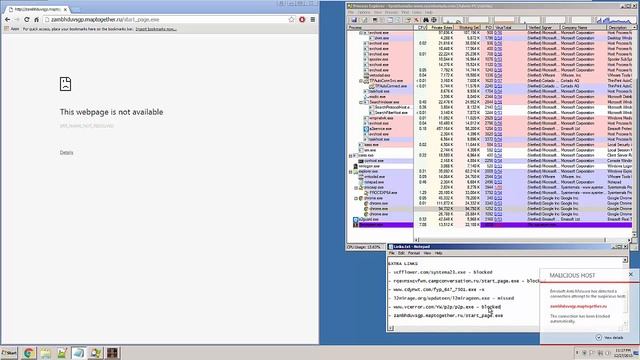
Task: Open the folder icon on the taskbar
Action: coord(45,353)
